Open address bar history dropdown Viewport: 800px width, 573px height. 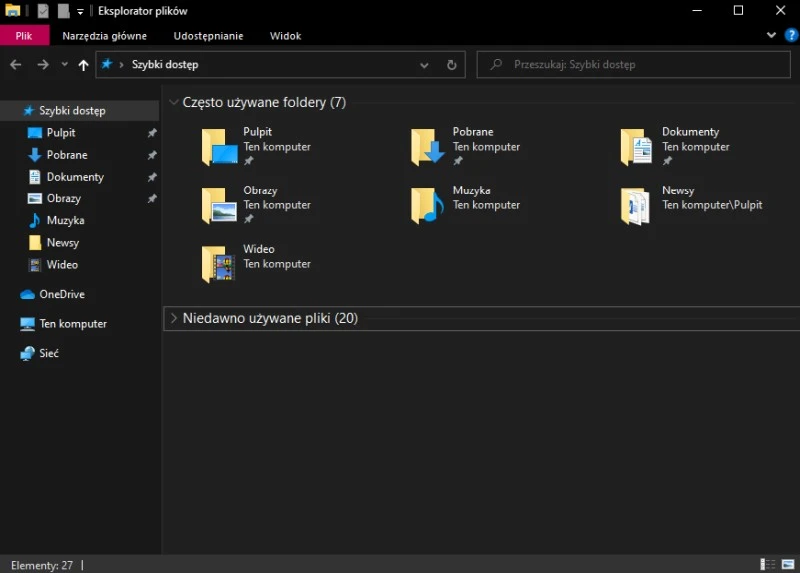tap(424, 65)
